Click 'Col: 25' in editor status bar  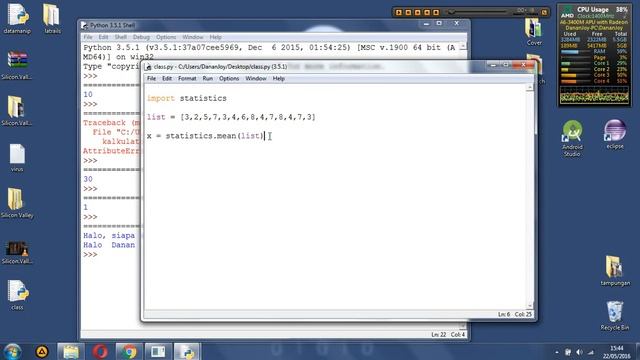pos(523,314)
